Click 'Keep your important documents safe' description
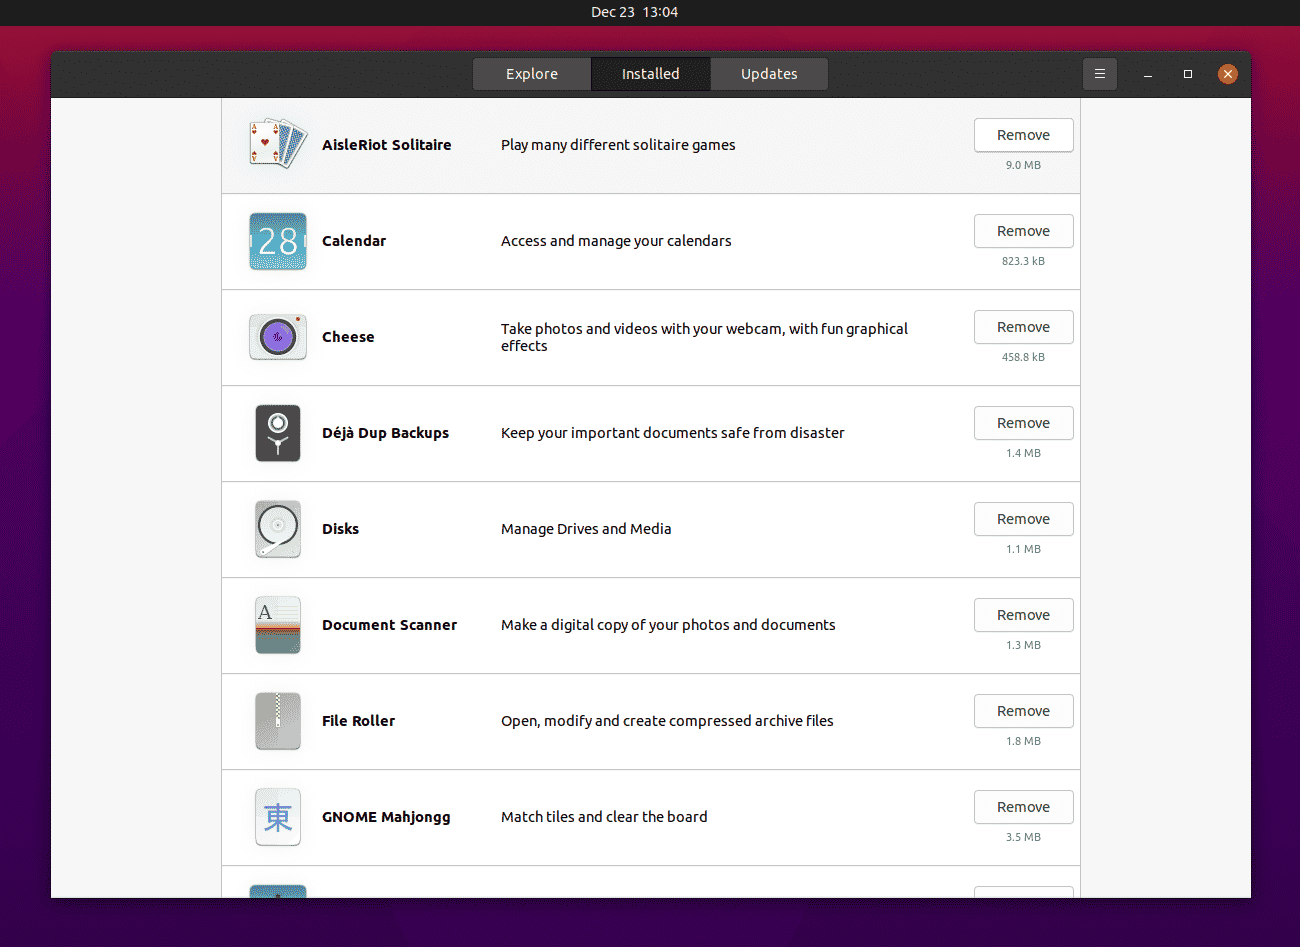The height and width of the screenshot is (947, 1300). (x=672, y=433)
